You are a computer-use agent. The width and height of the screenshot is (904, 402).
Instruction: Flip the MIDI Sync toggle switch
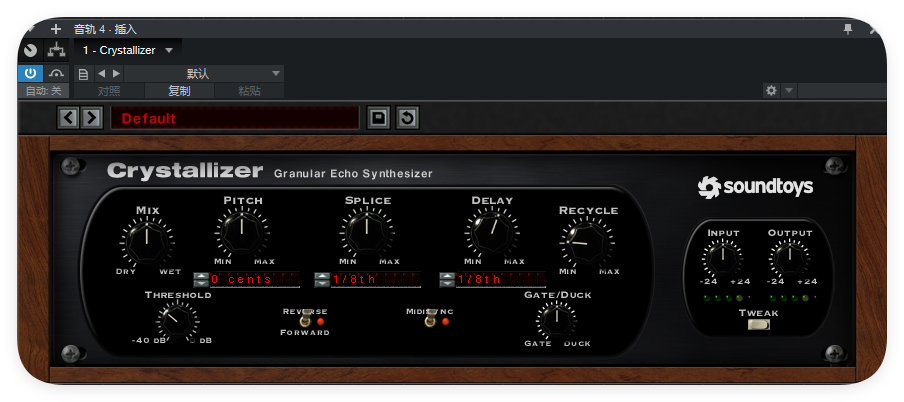click(430, 320)
